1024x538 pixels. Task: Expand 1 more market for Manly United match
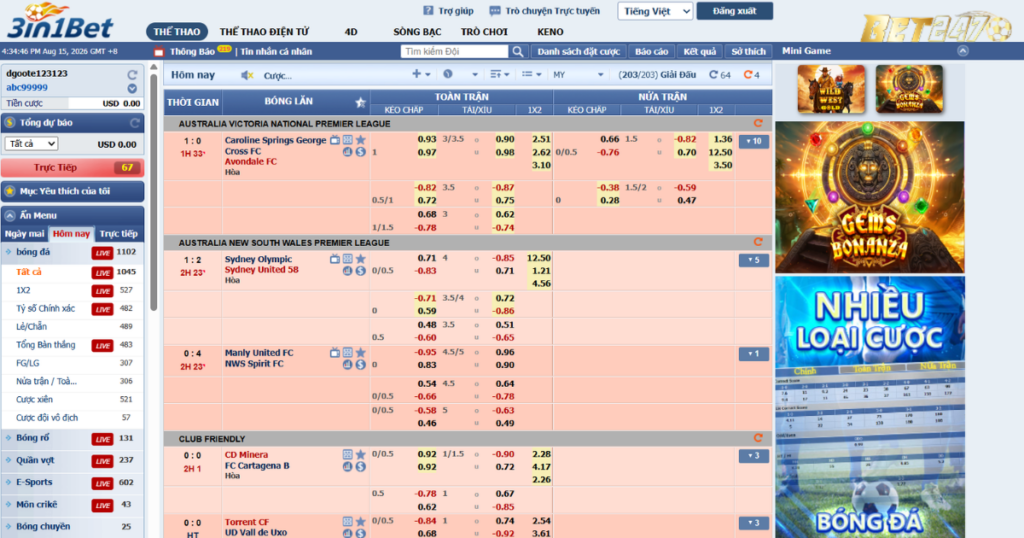754,354
